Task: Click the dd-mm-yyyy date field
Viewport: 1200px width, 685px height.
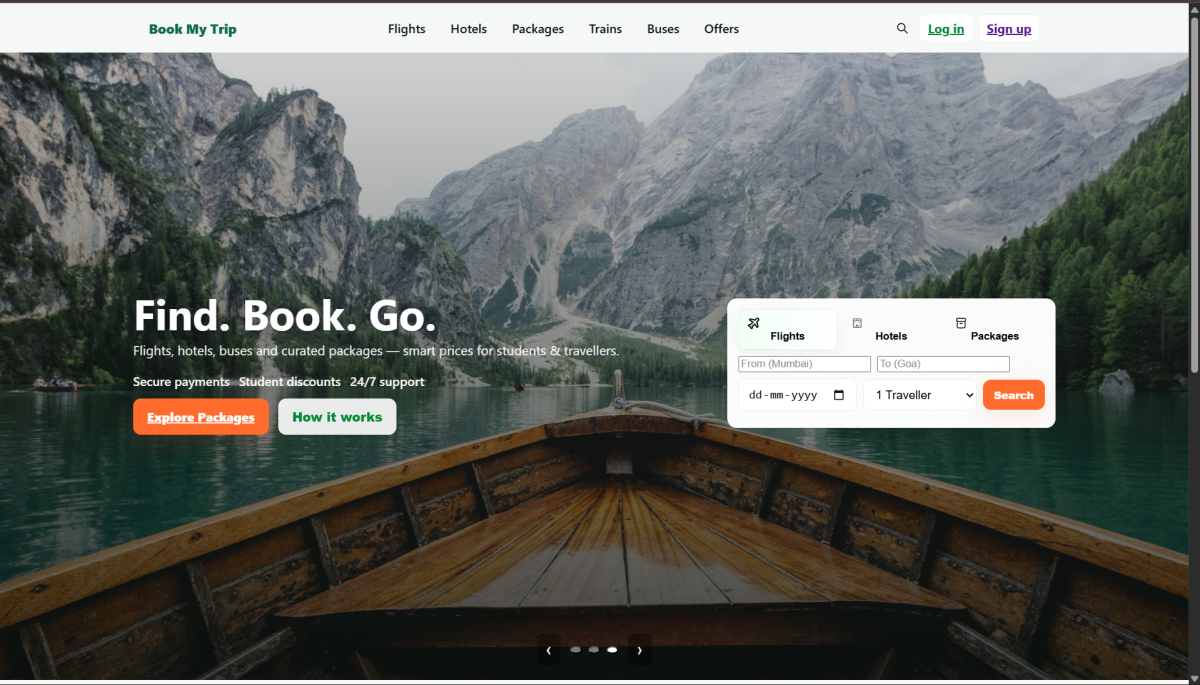Action: (785, 395)
